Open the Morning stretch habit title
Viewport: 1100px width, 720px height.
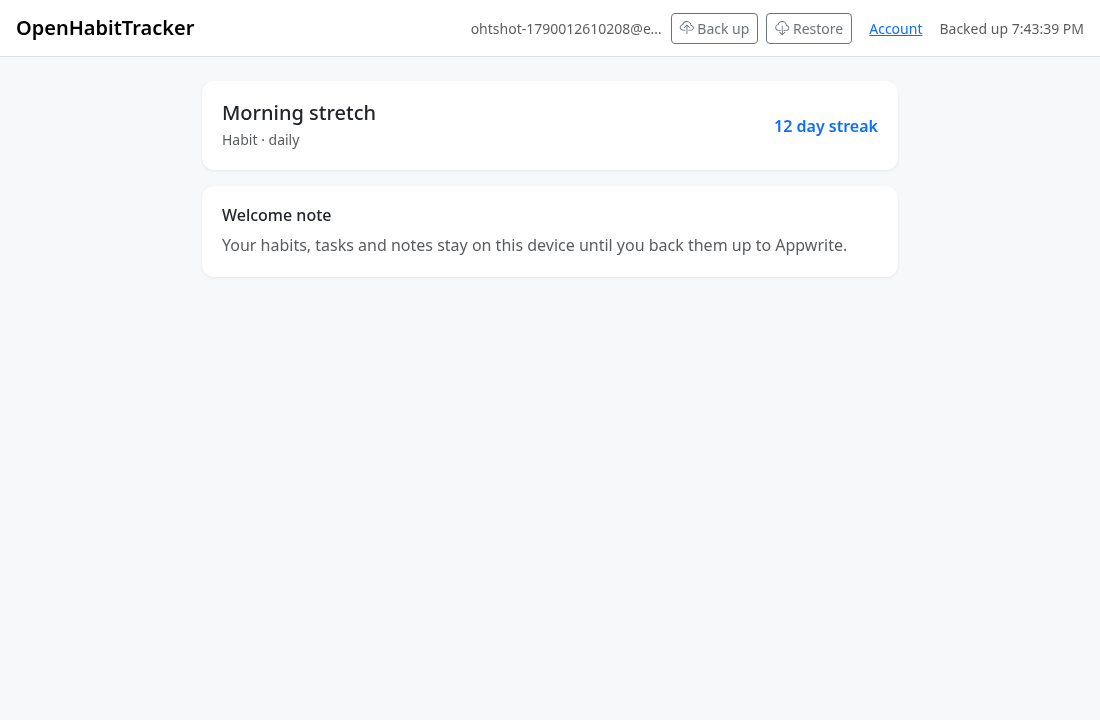(299, 113)
